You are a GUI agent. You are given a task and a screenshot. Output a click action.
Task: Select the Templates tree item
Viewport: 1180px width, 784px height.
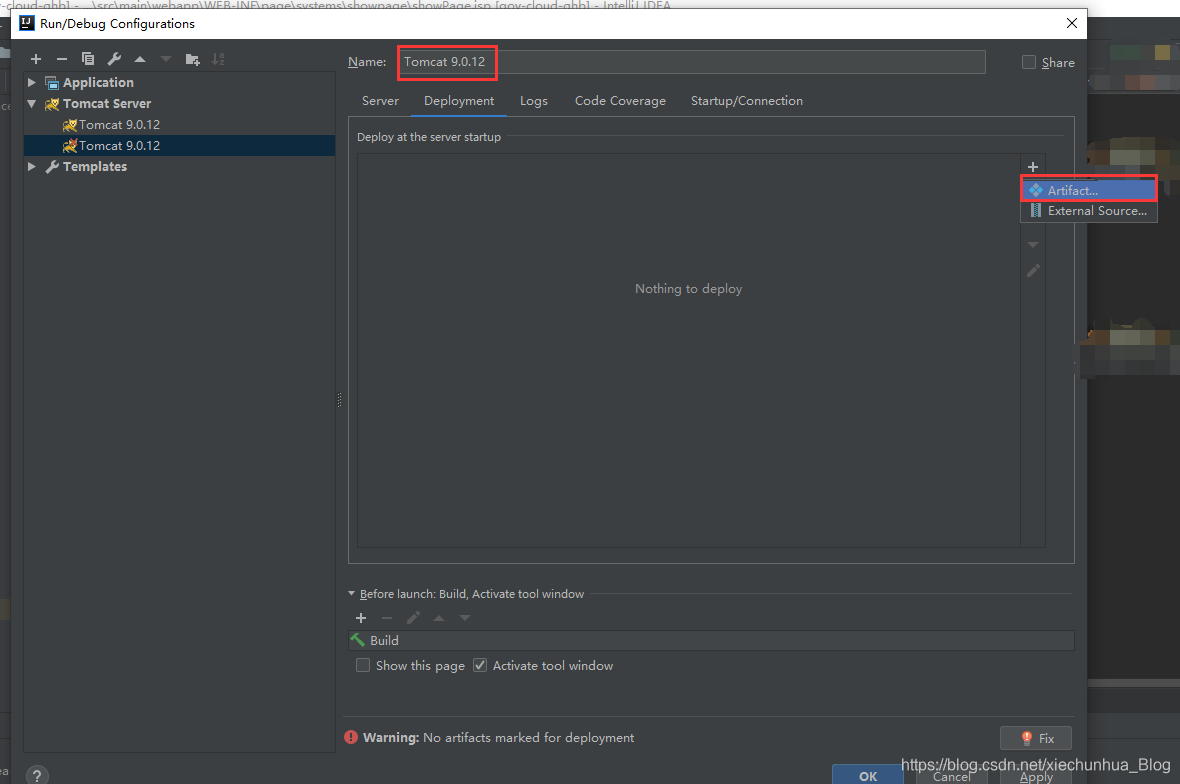(94, 166)
